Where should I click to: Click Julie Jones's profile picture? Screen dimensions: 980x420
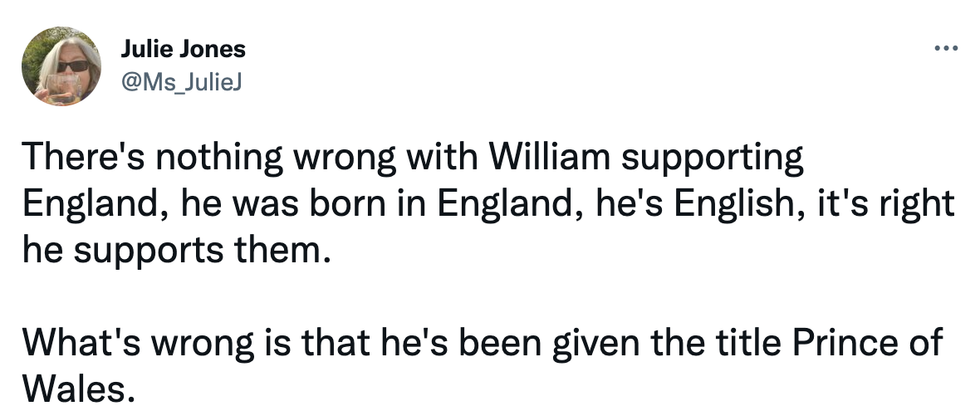tap(61, 66)
